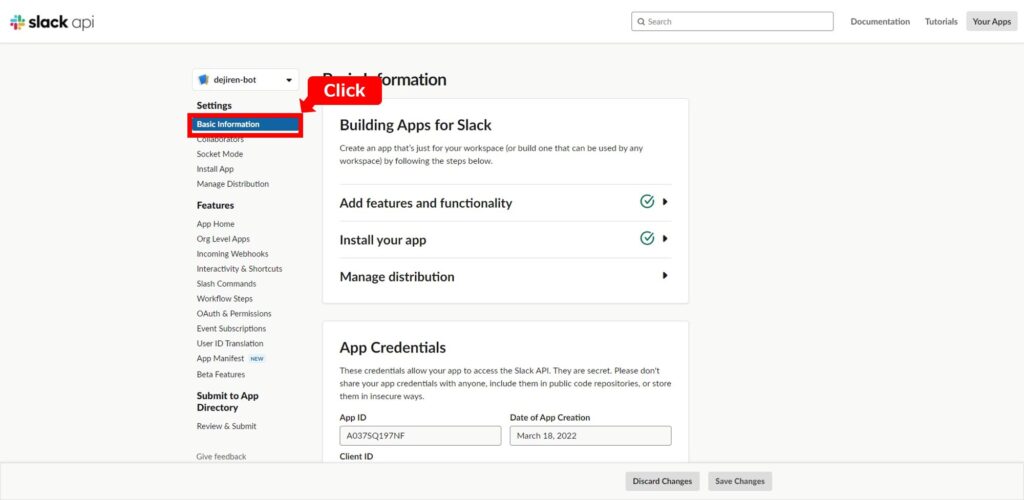Open the dejiren-bot app selector dropdown
The width and height of the screenshot is (1024, 500).
pos(246,80)
